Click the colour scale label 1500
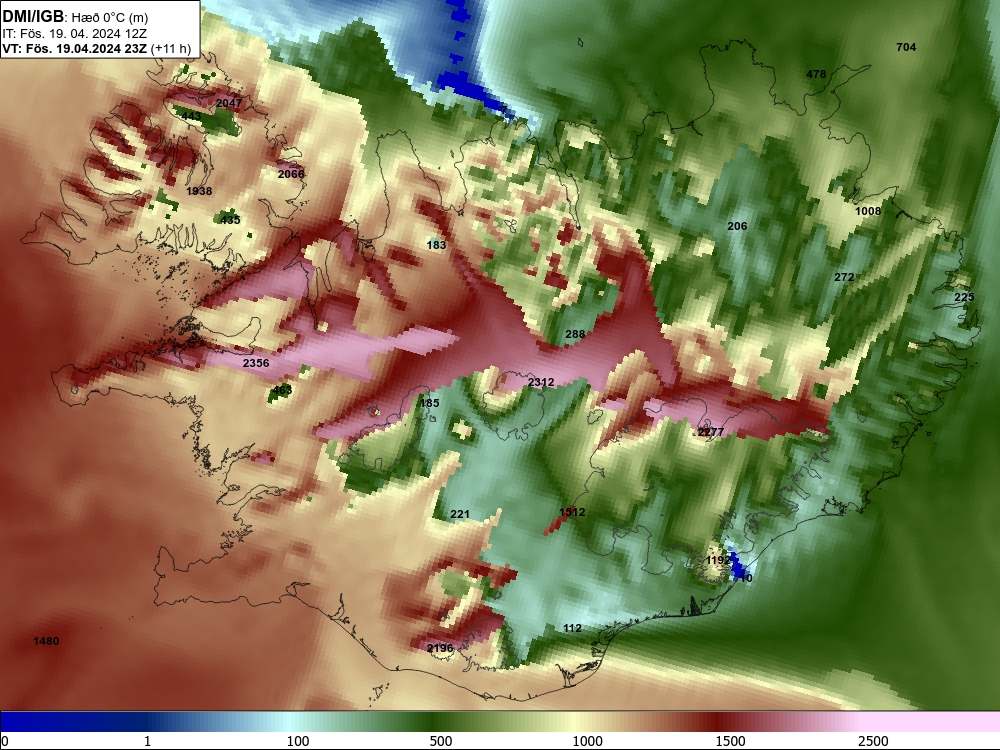The height and width of the screenshot is (750, 1000). (x=730, y=741)
